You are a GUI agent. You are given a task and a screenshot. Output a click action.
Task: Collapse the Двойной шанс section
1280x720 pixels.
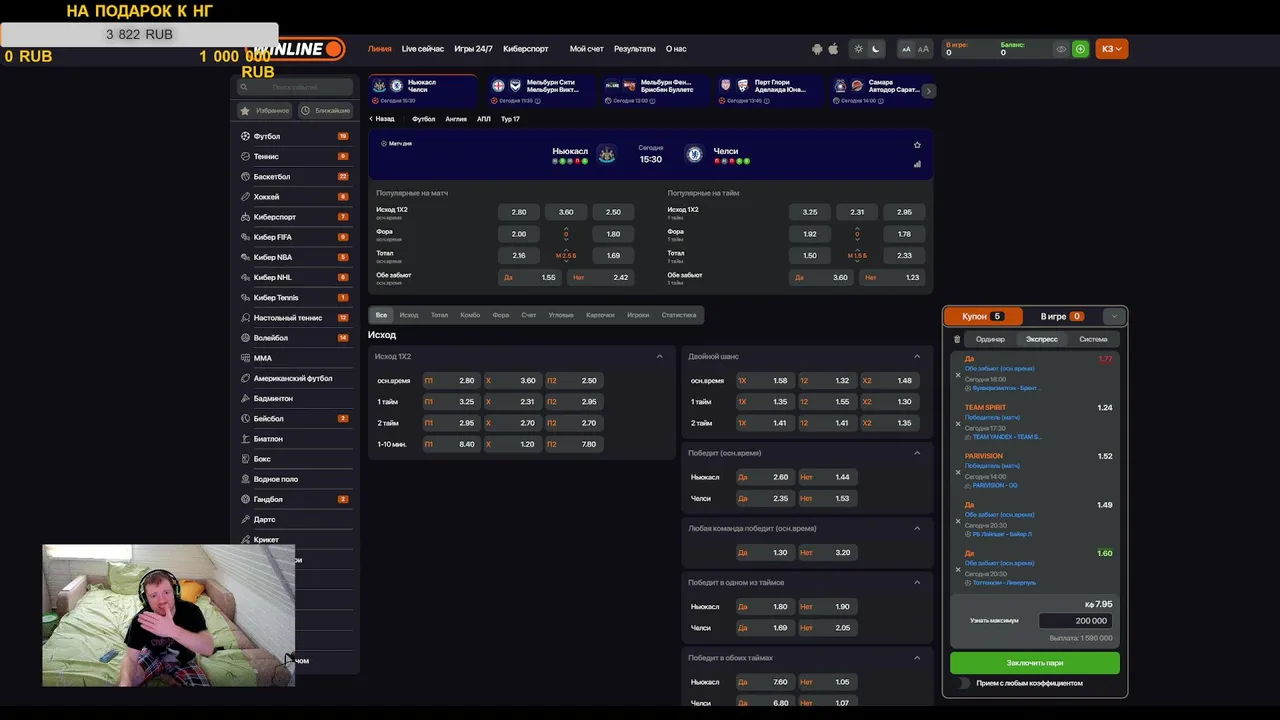click(x=917, y=356)
